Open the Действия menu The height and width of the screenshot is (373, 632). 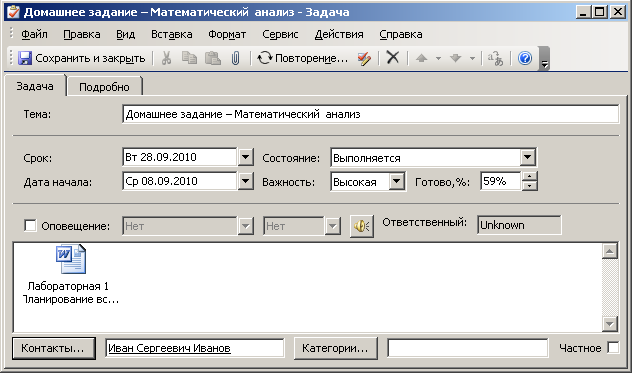339,34
